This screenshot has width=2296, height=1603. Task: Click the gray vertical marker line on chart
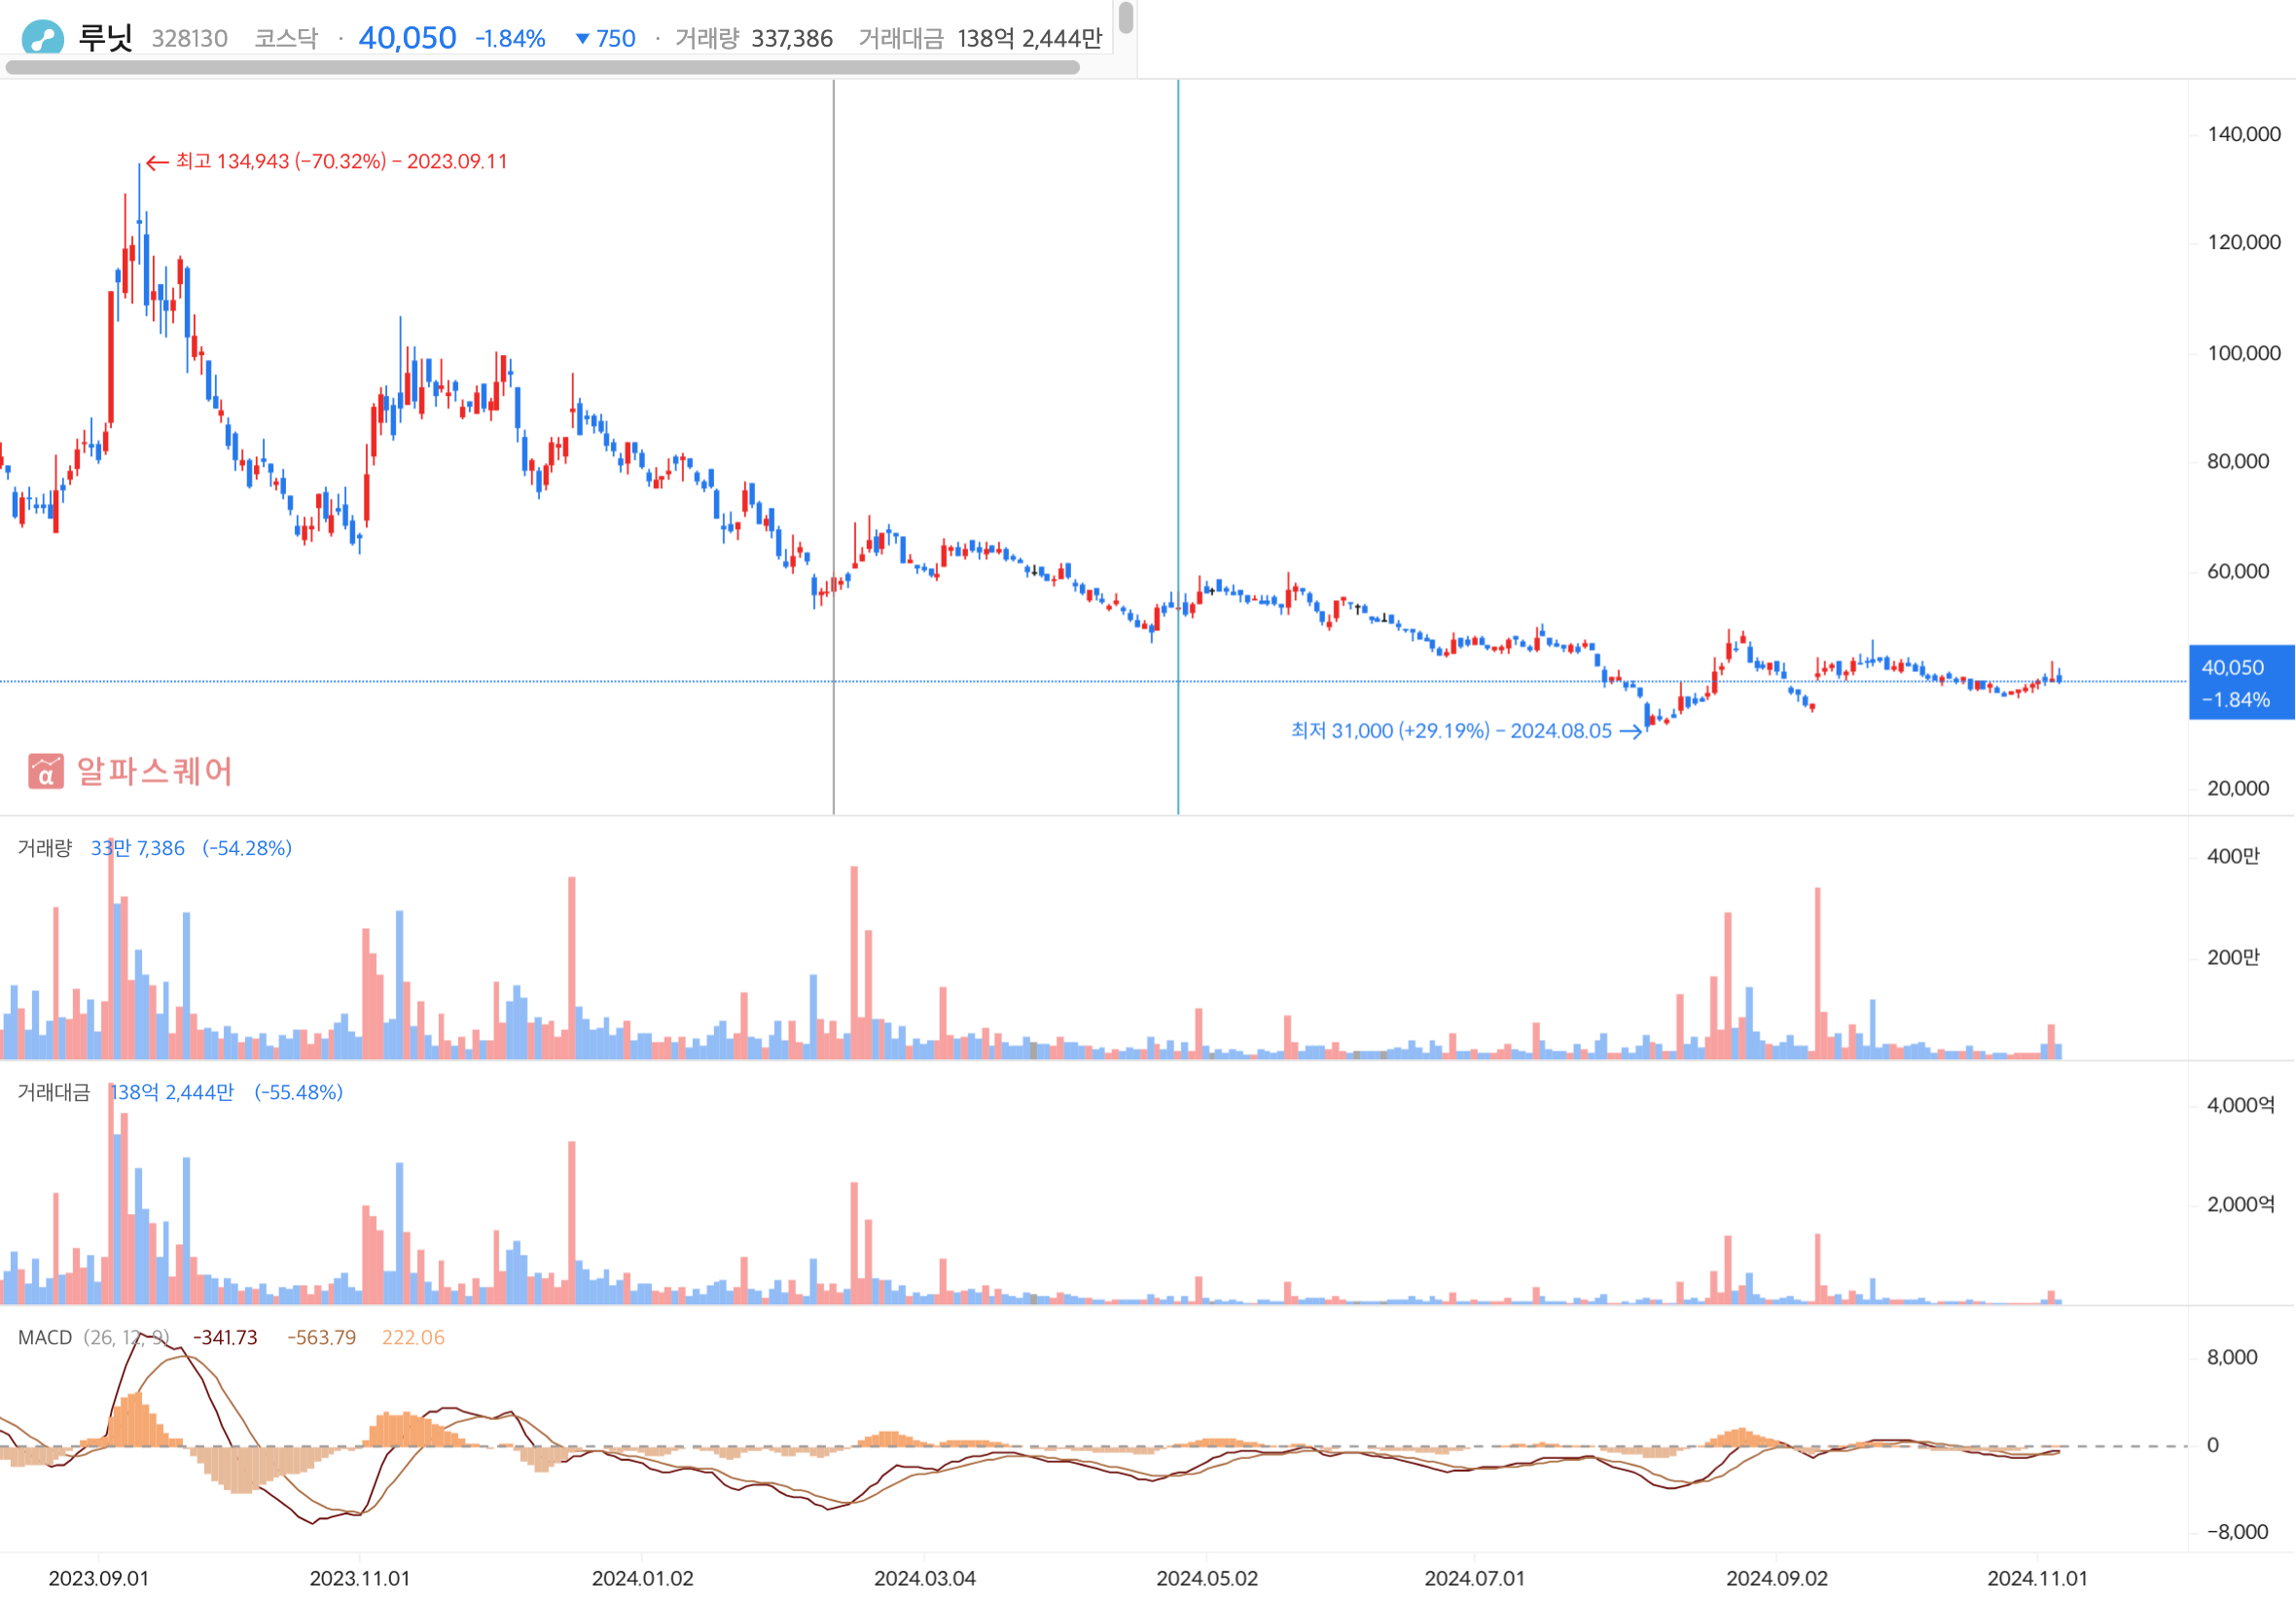(834, 447)
